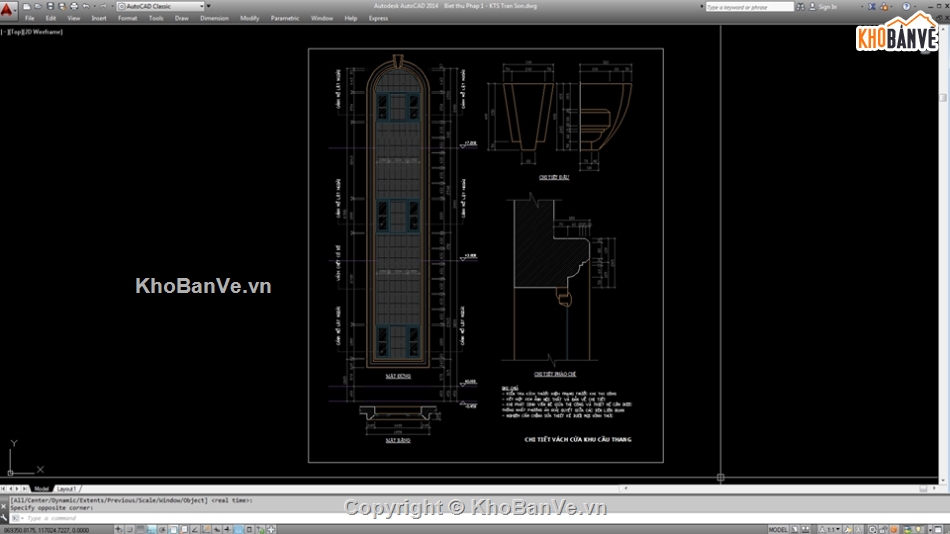Click the [Top] view control label
Screen dimensions: 950x534
16,32
